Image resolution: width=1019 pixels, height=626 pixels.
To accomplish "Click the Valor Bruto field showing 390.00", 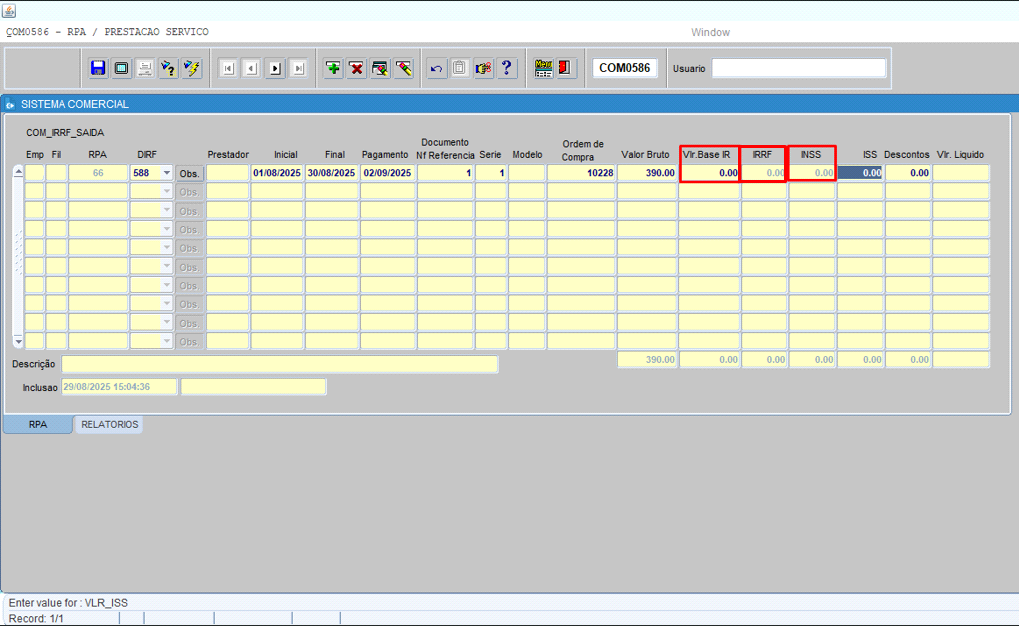I will 646,173.
